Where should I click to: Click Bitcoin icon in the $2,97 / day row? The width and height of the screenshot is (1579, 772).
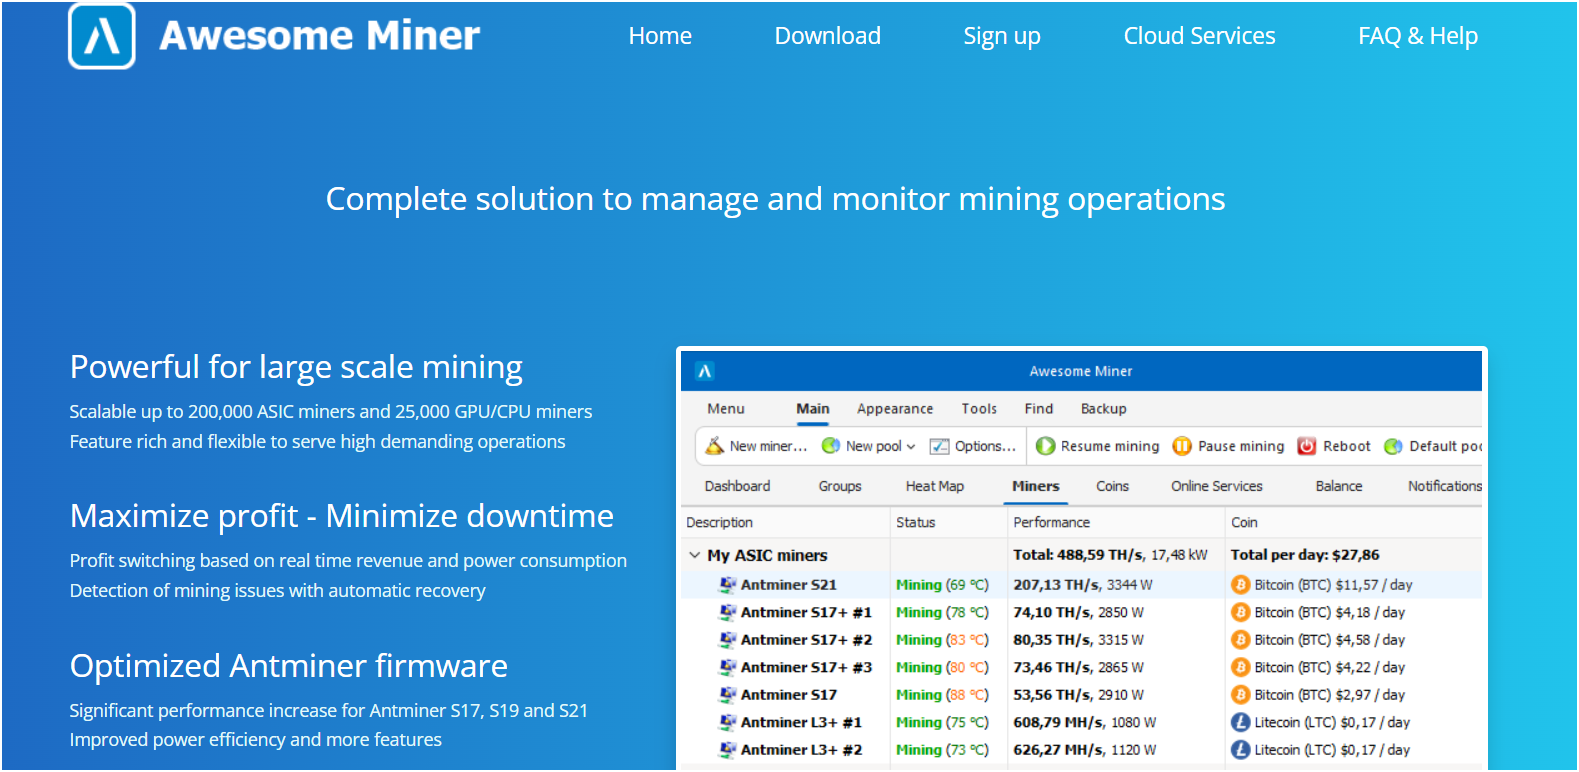[x=1240, y=695]
